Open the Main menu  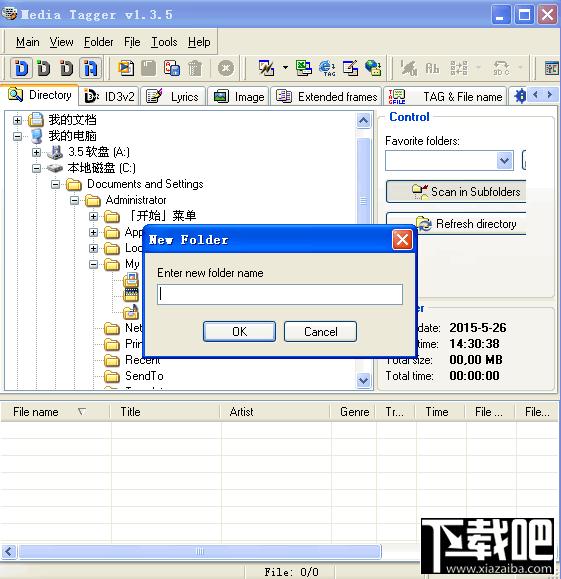coord(27,42)
